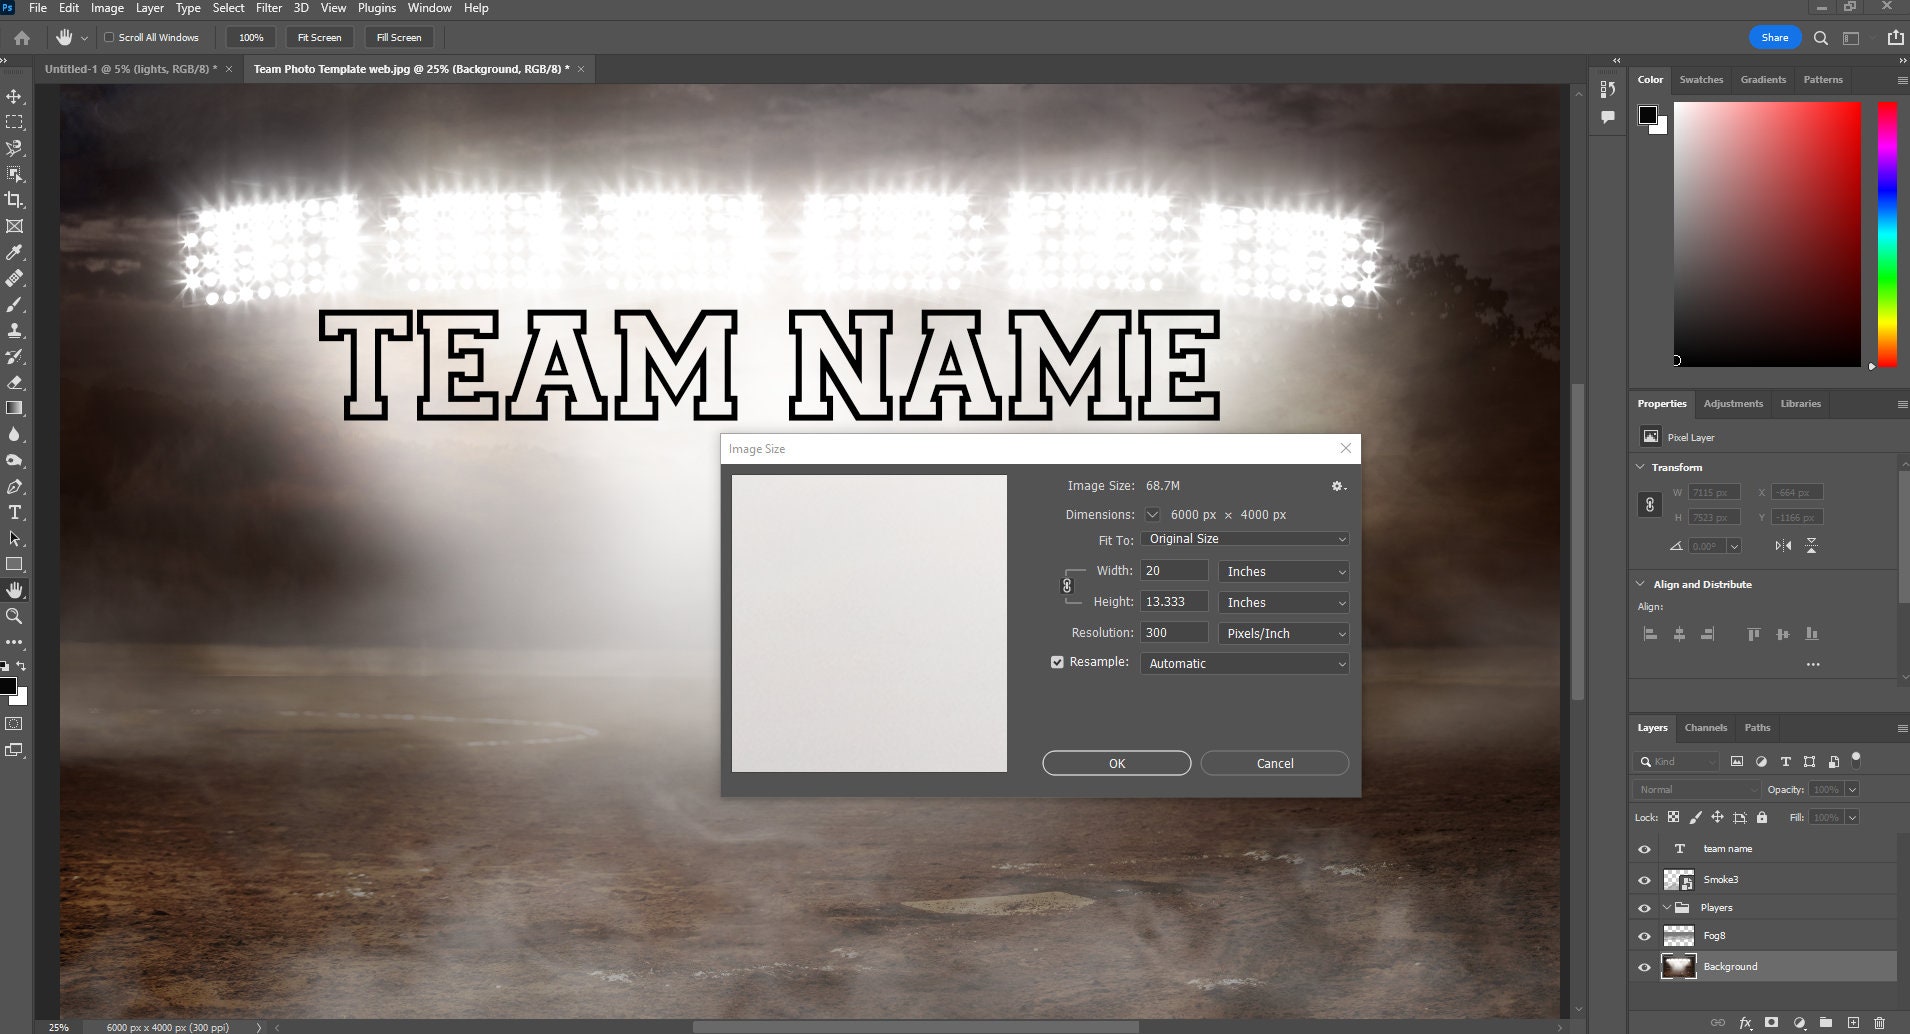Select the Crop tool

coord(14,200)
